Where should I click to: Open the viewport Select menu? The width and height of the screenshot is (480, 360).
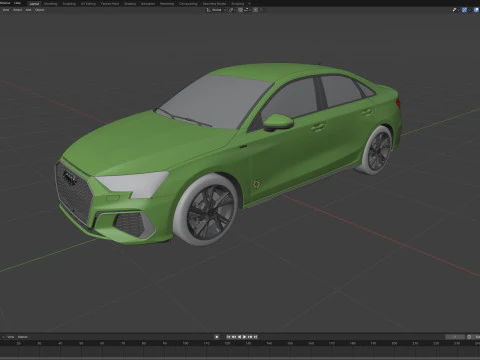tap(18, 10)
